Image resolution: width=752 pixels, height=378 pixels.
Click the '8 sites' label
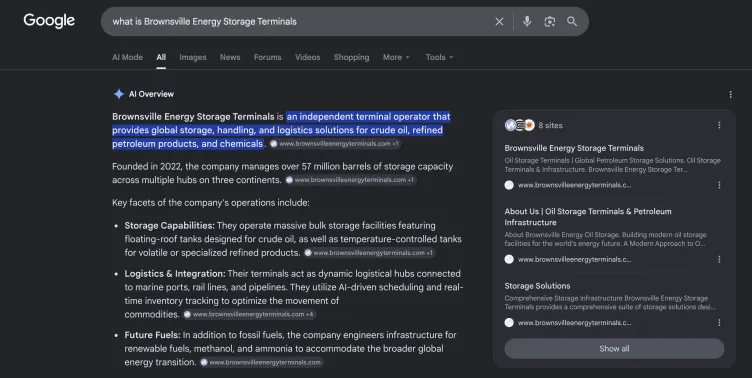coord(551,125)
